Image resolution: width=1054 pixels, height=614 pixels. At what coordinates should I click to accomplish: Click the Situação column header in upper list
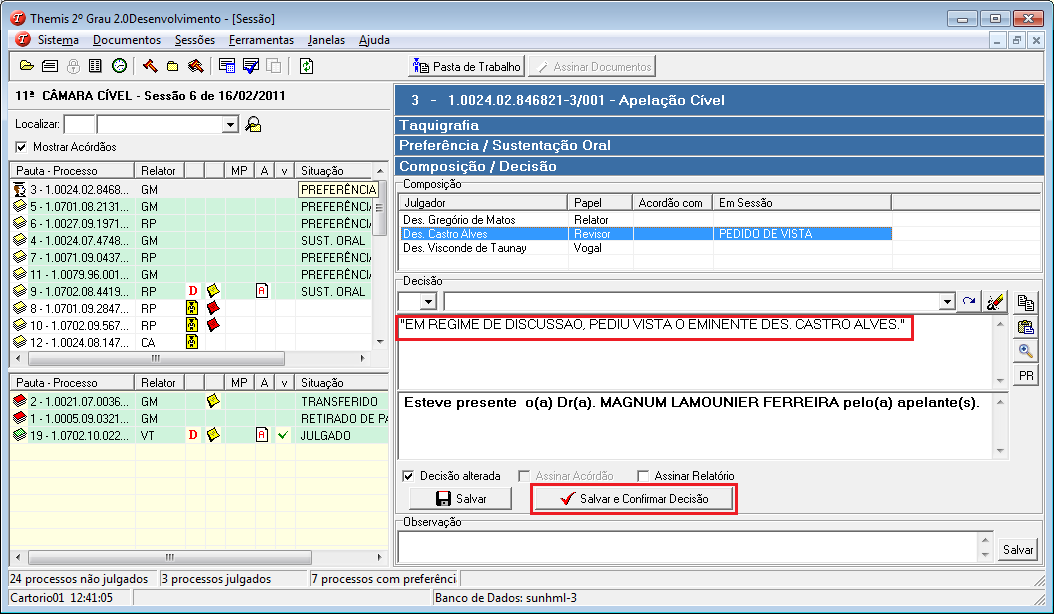(333, 171)
